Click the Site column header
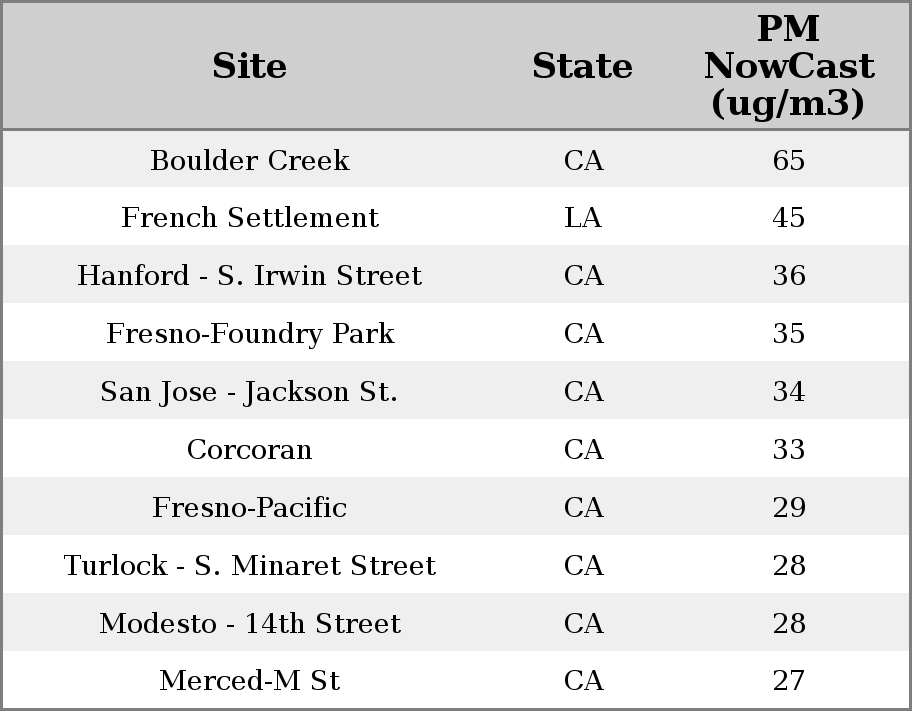This screenshot has height=711, width=912. [x=249, y=66]
